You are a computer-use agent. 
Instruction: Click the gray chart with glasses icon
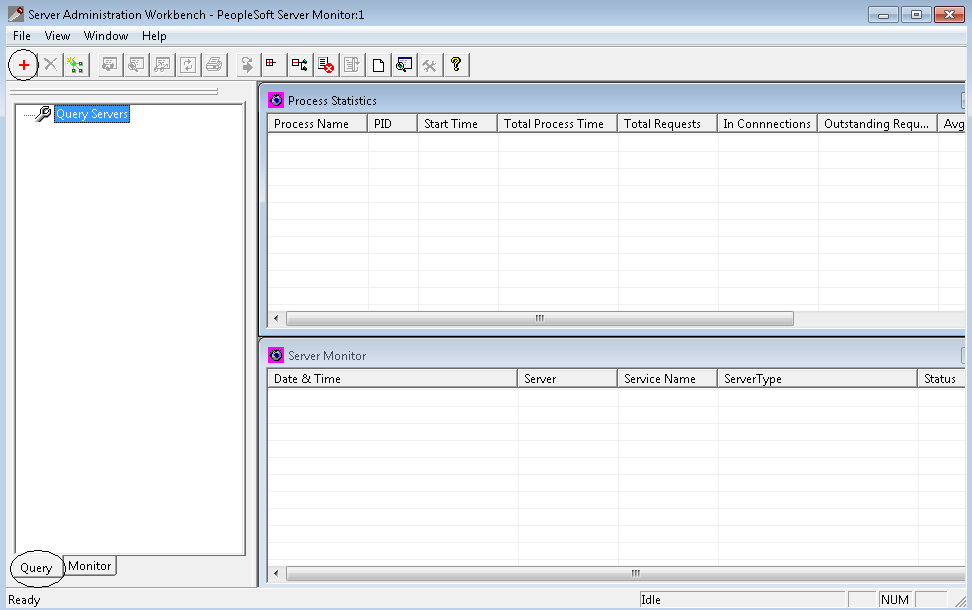(x=162, y=64)
